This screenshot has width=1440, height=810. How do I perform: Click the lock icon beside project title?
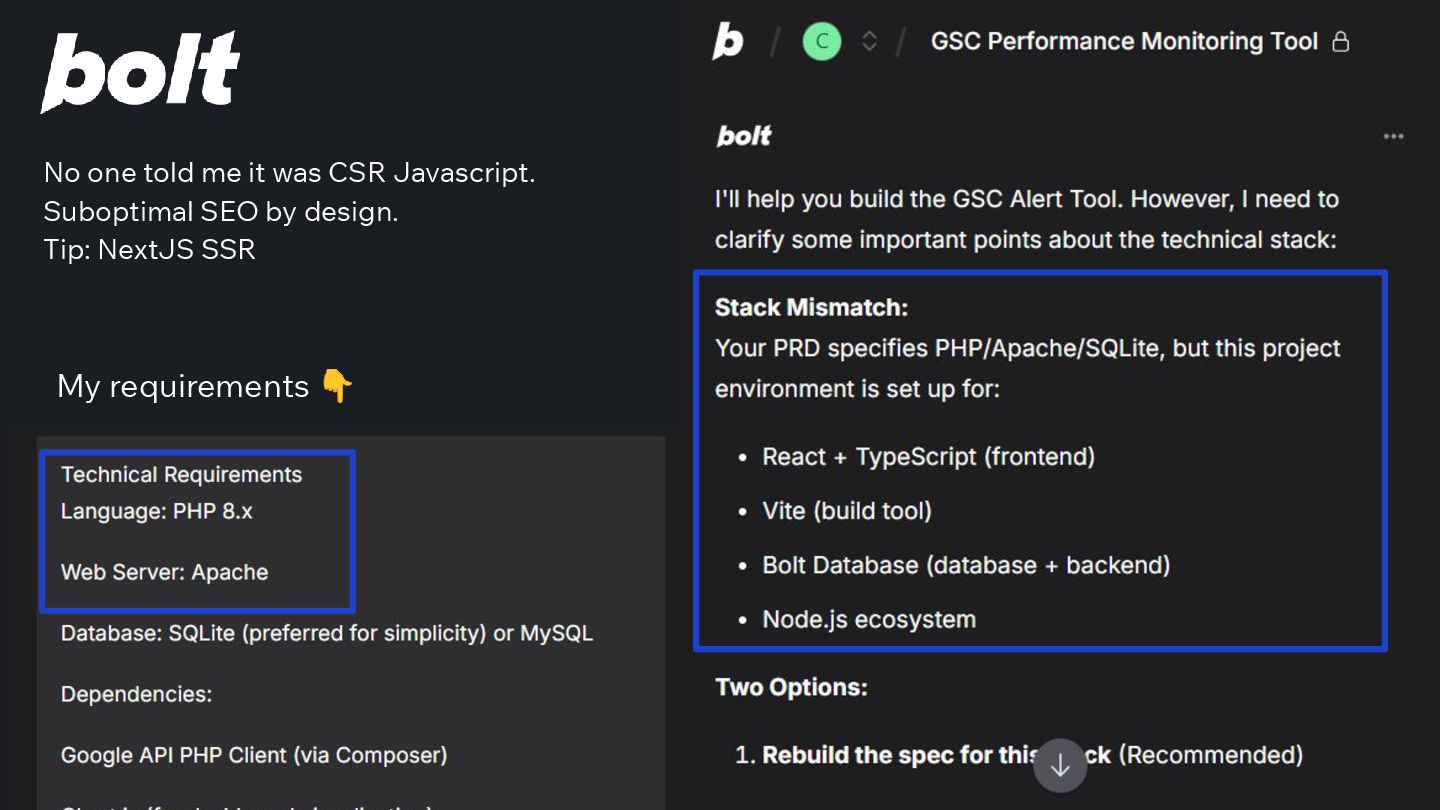tap(1341, 42)
